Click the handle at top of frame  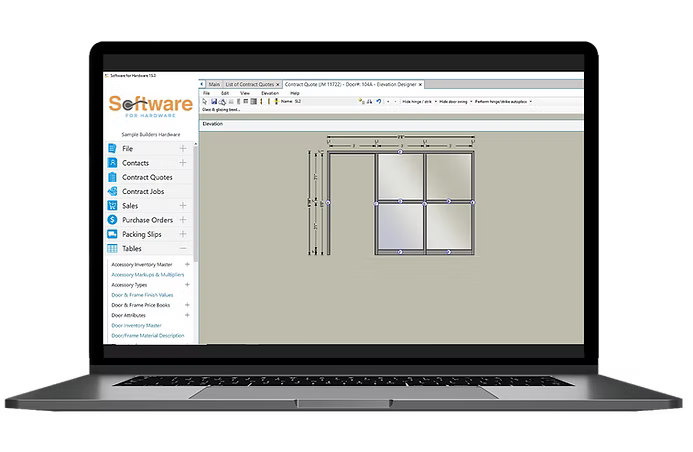(x=400, y=152)
